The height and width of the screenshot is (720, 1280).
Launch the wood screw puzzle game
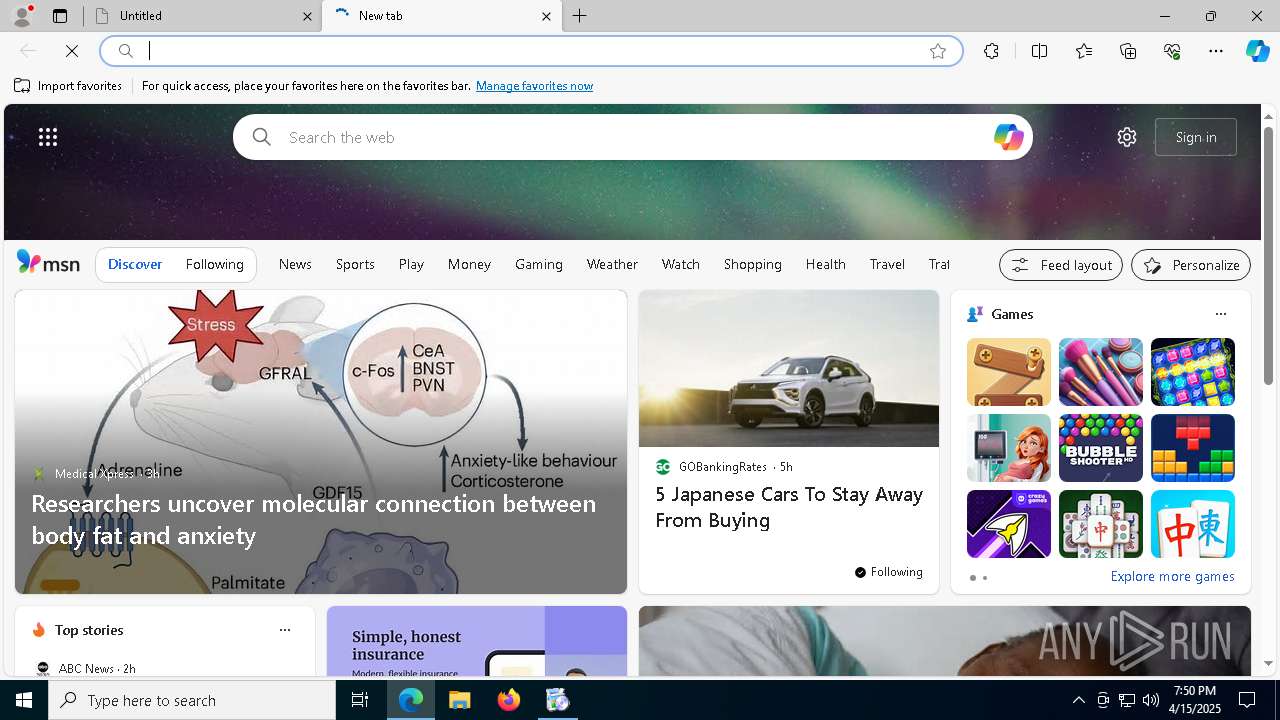click(1009, 372)
